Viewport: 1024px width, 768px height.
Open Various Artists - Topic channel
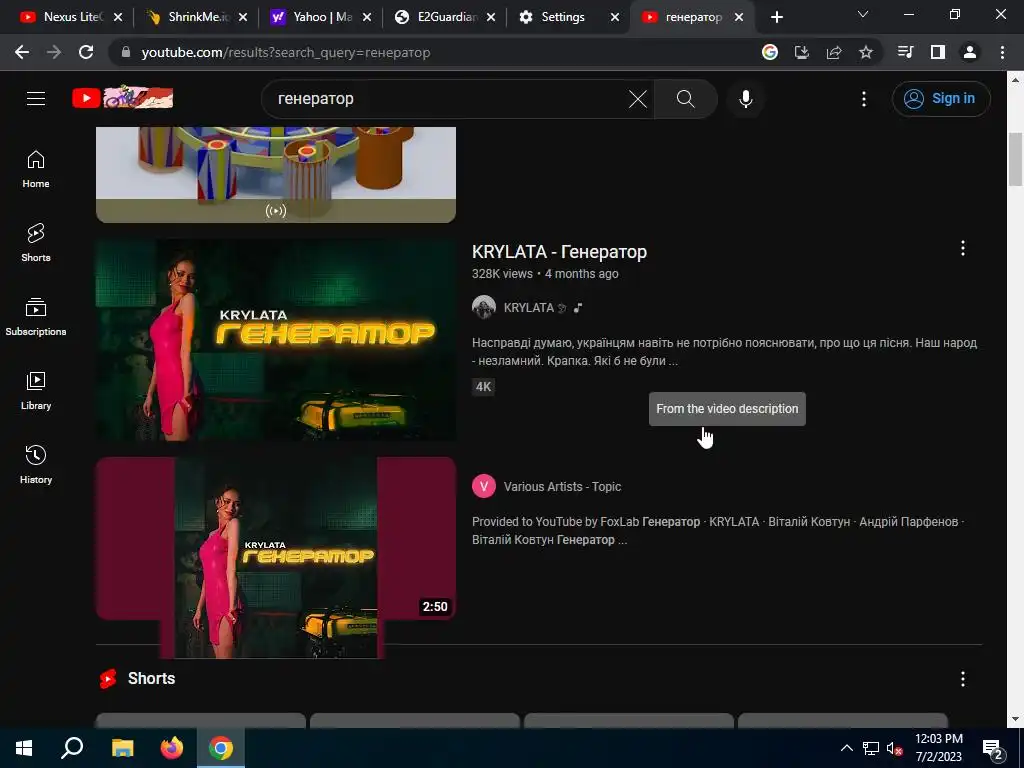(x=562, y=487)
